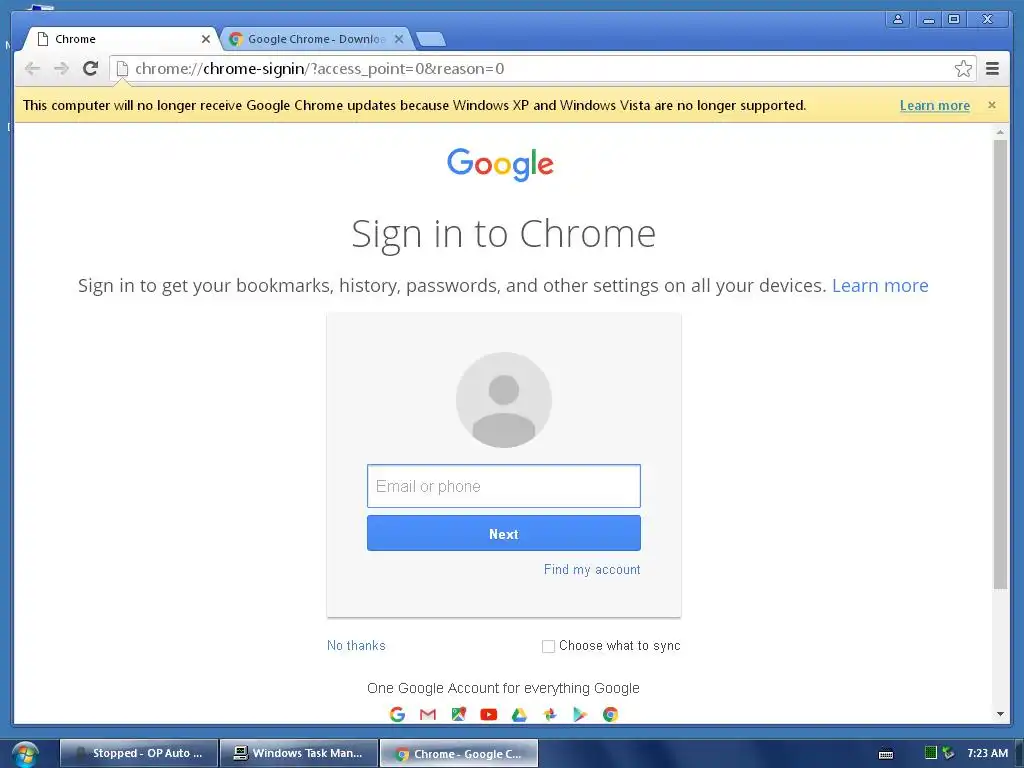
Task: Go forward using the browser forward arrow
Action: click(x=61, y=69)
